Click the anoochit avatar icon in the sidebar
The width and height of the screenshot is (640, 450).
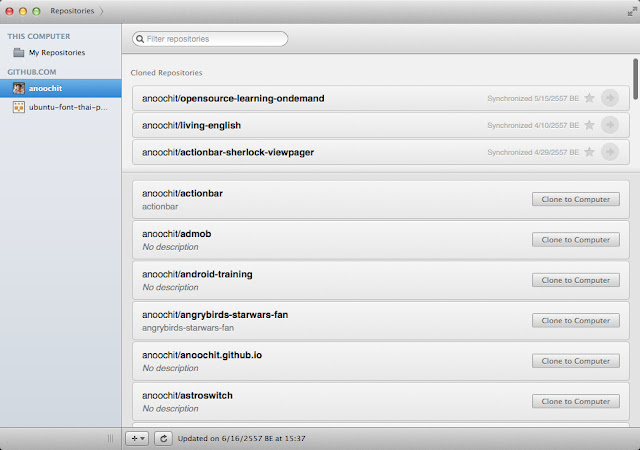click(x=18, y=88)
